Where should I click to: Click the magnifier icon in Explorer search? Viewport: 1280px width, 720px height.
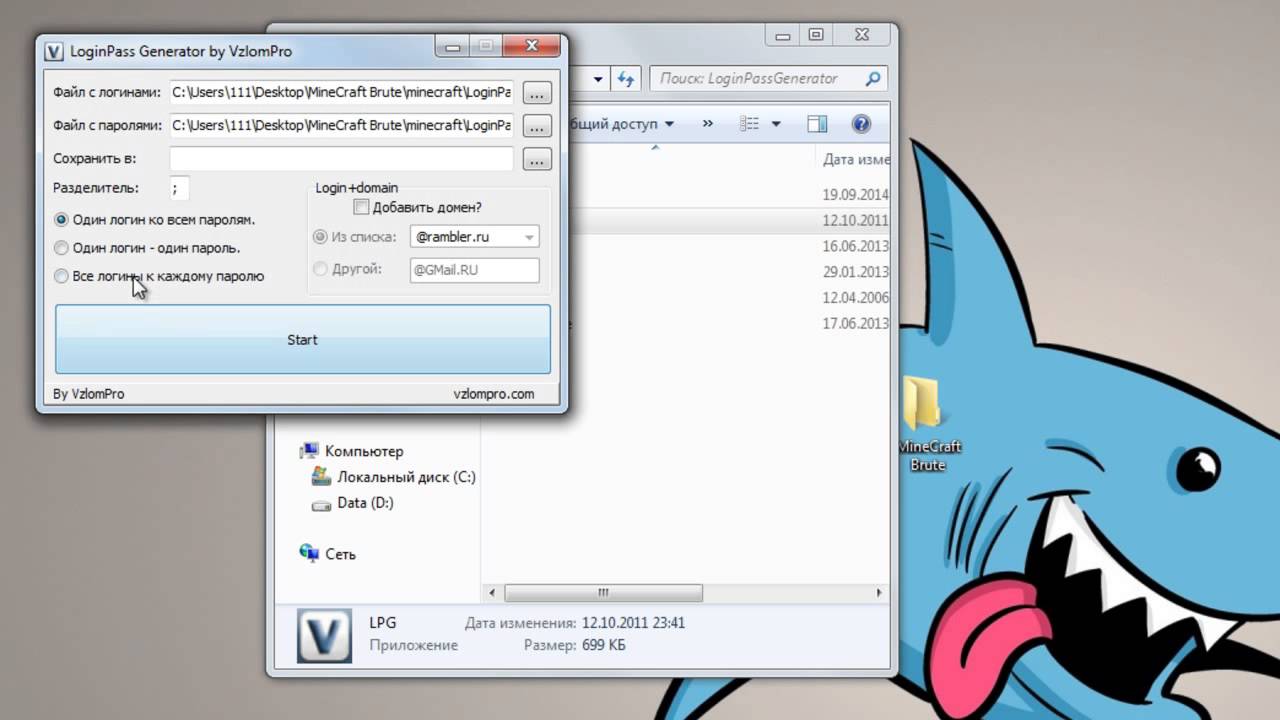(873, 78)
